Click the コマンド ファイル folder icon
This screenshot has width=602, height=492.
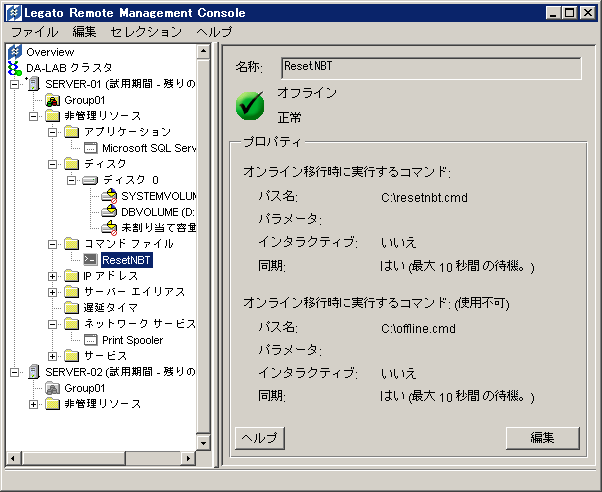click(x=71, y=244)
